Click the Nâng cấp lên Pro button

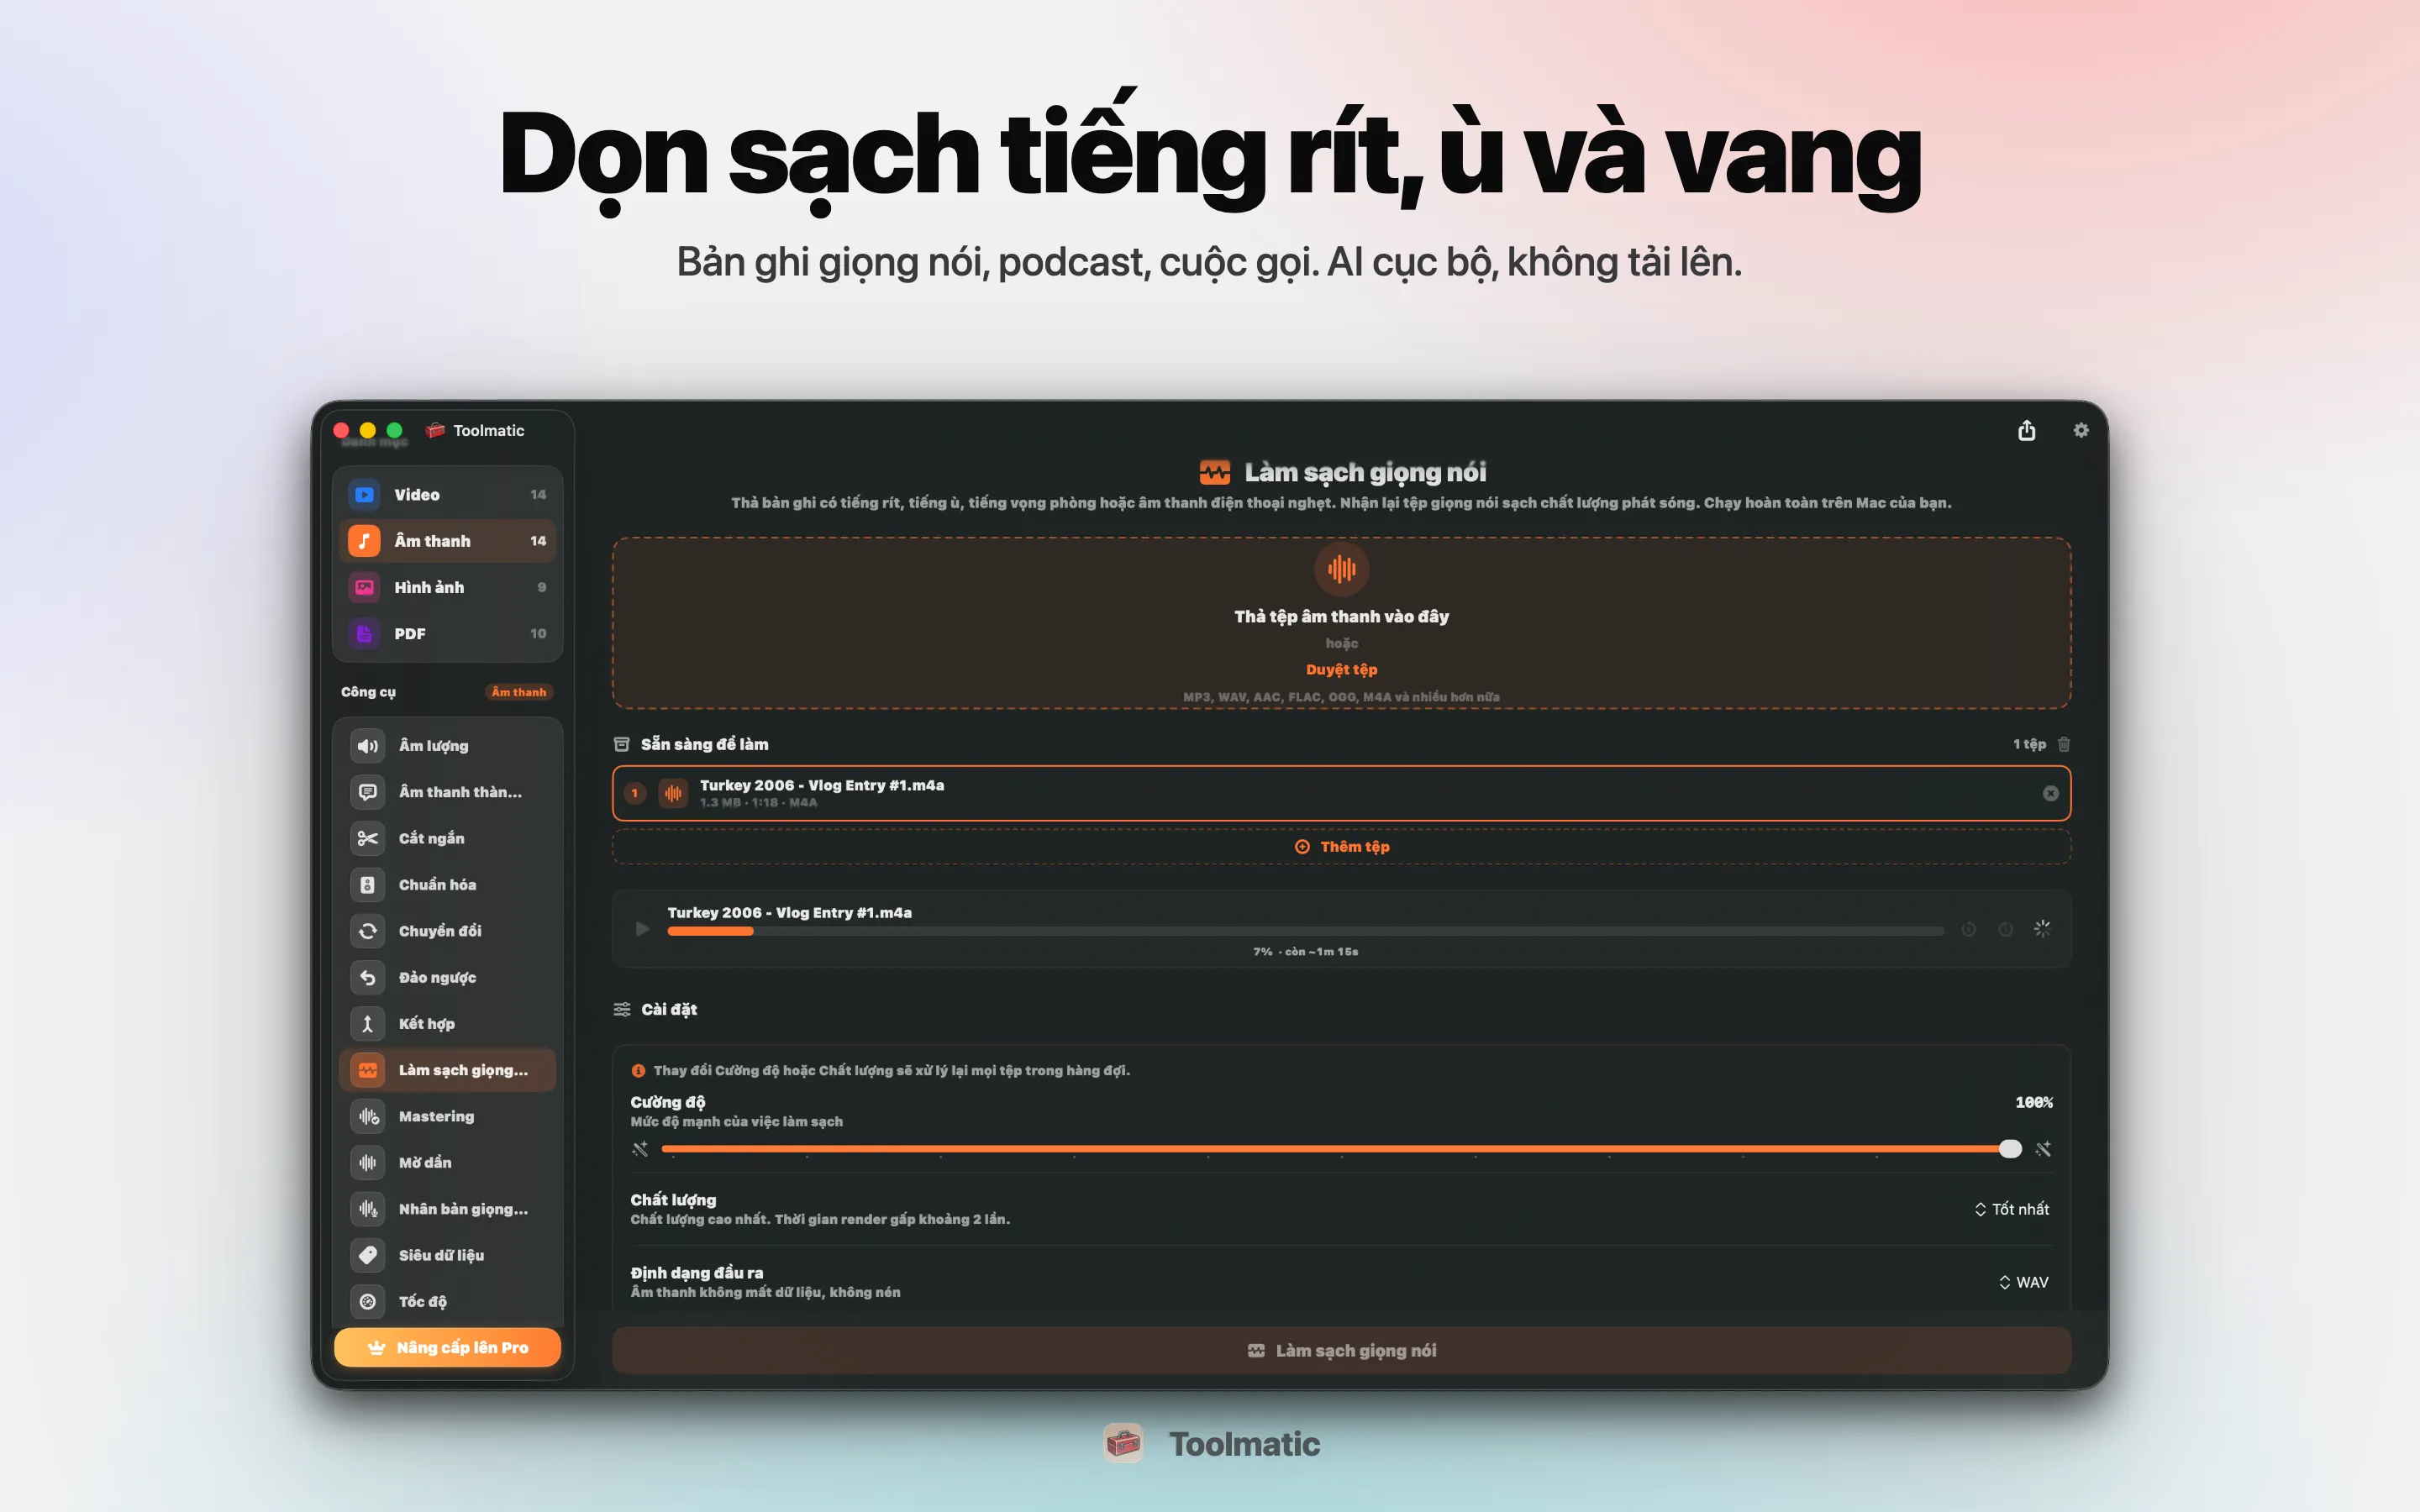tap(447, 1348)
